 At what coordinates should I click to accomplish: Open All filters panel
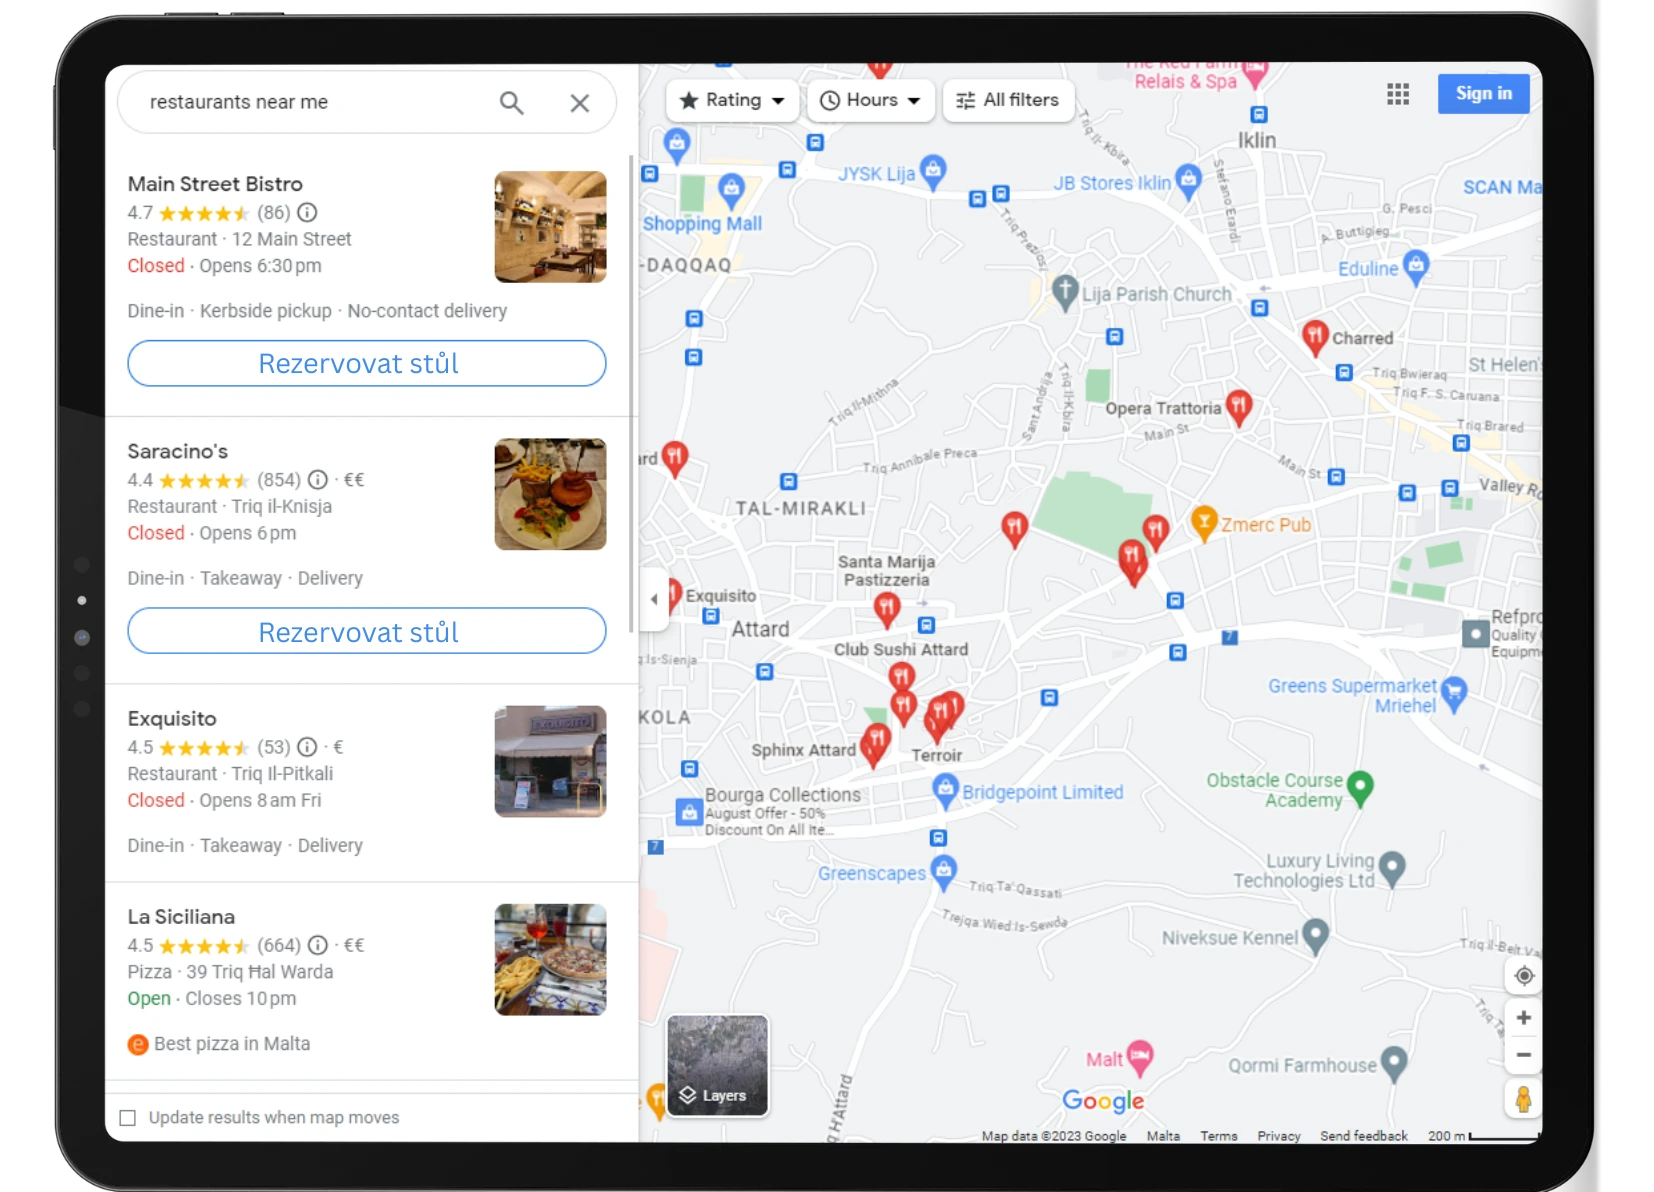1008,100
